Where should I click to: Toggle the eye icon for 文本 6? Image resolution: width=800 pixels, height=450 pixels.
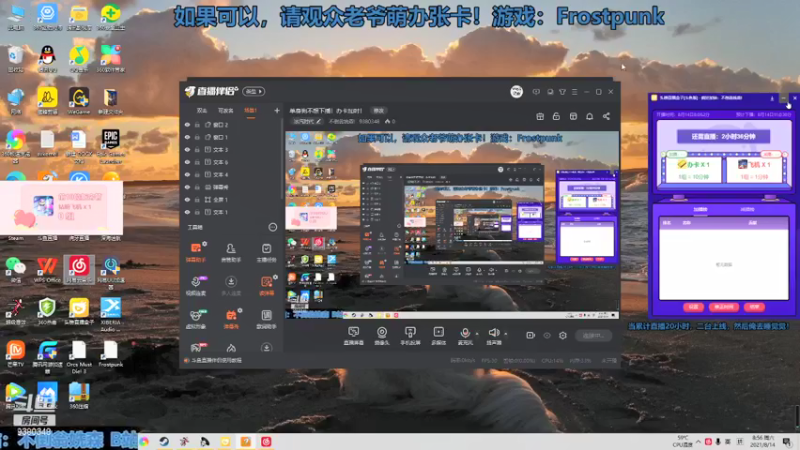[x=187, y=162]
